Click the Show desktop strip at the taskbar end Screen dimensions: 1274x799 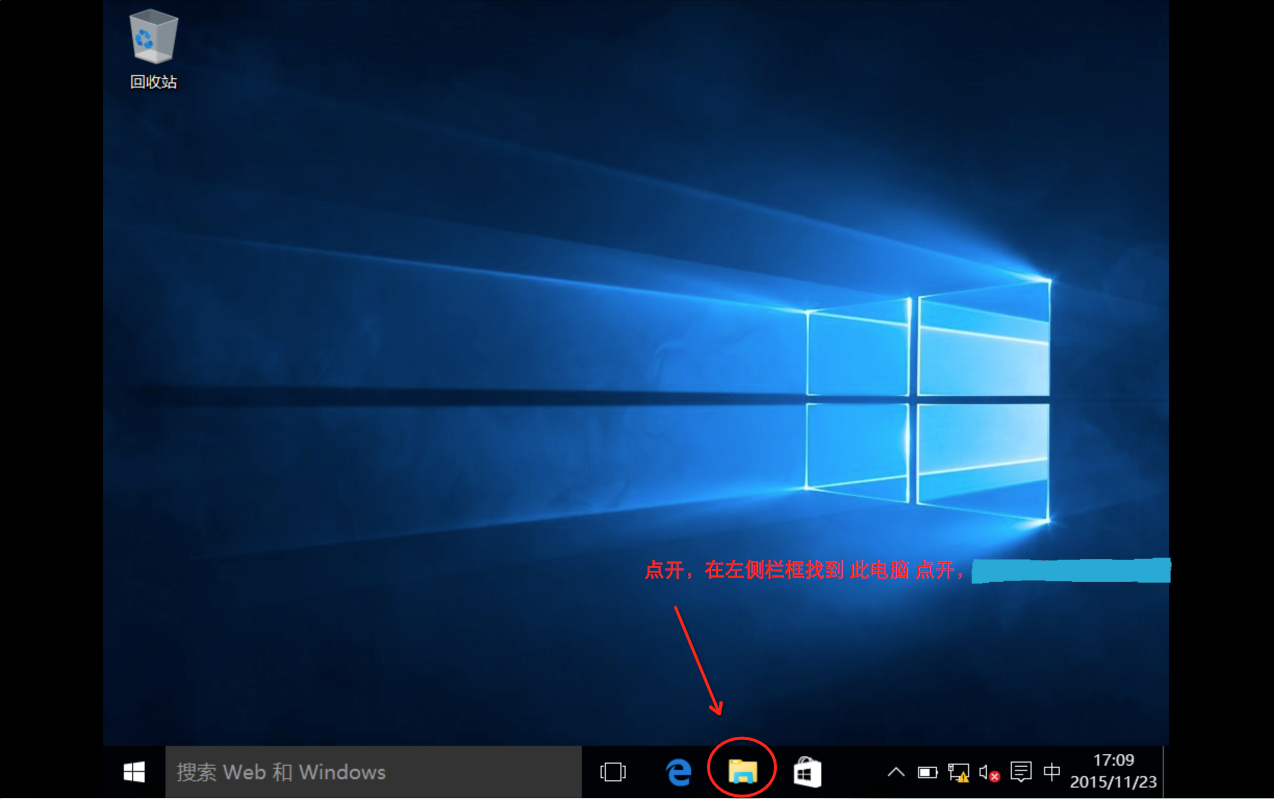[1166, 772]
